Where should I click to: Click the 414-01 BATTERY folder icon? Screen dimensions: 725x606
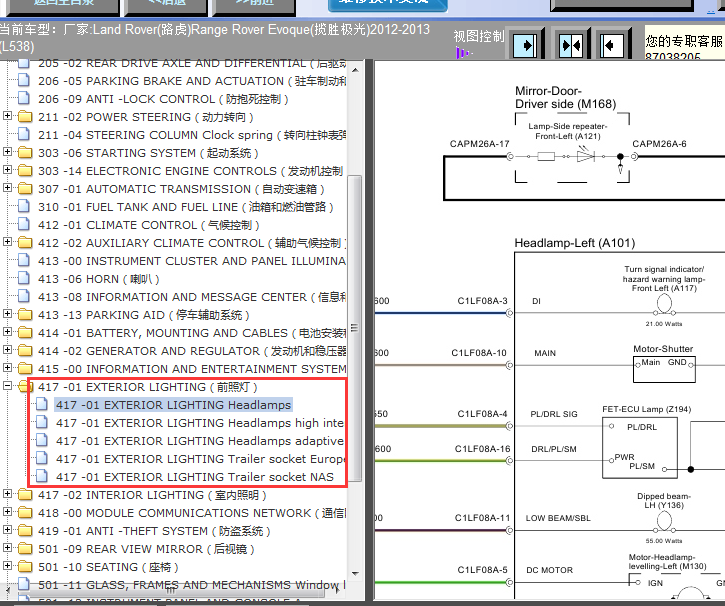25,332
